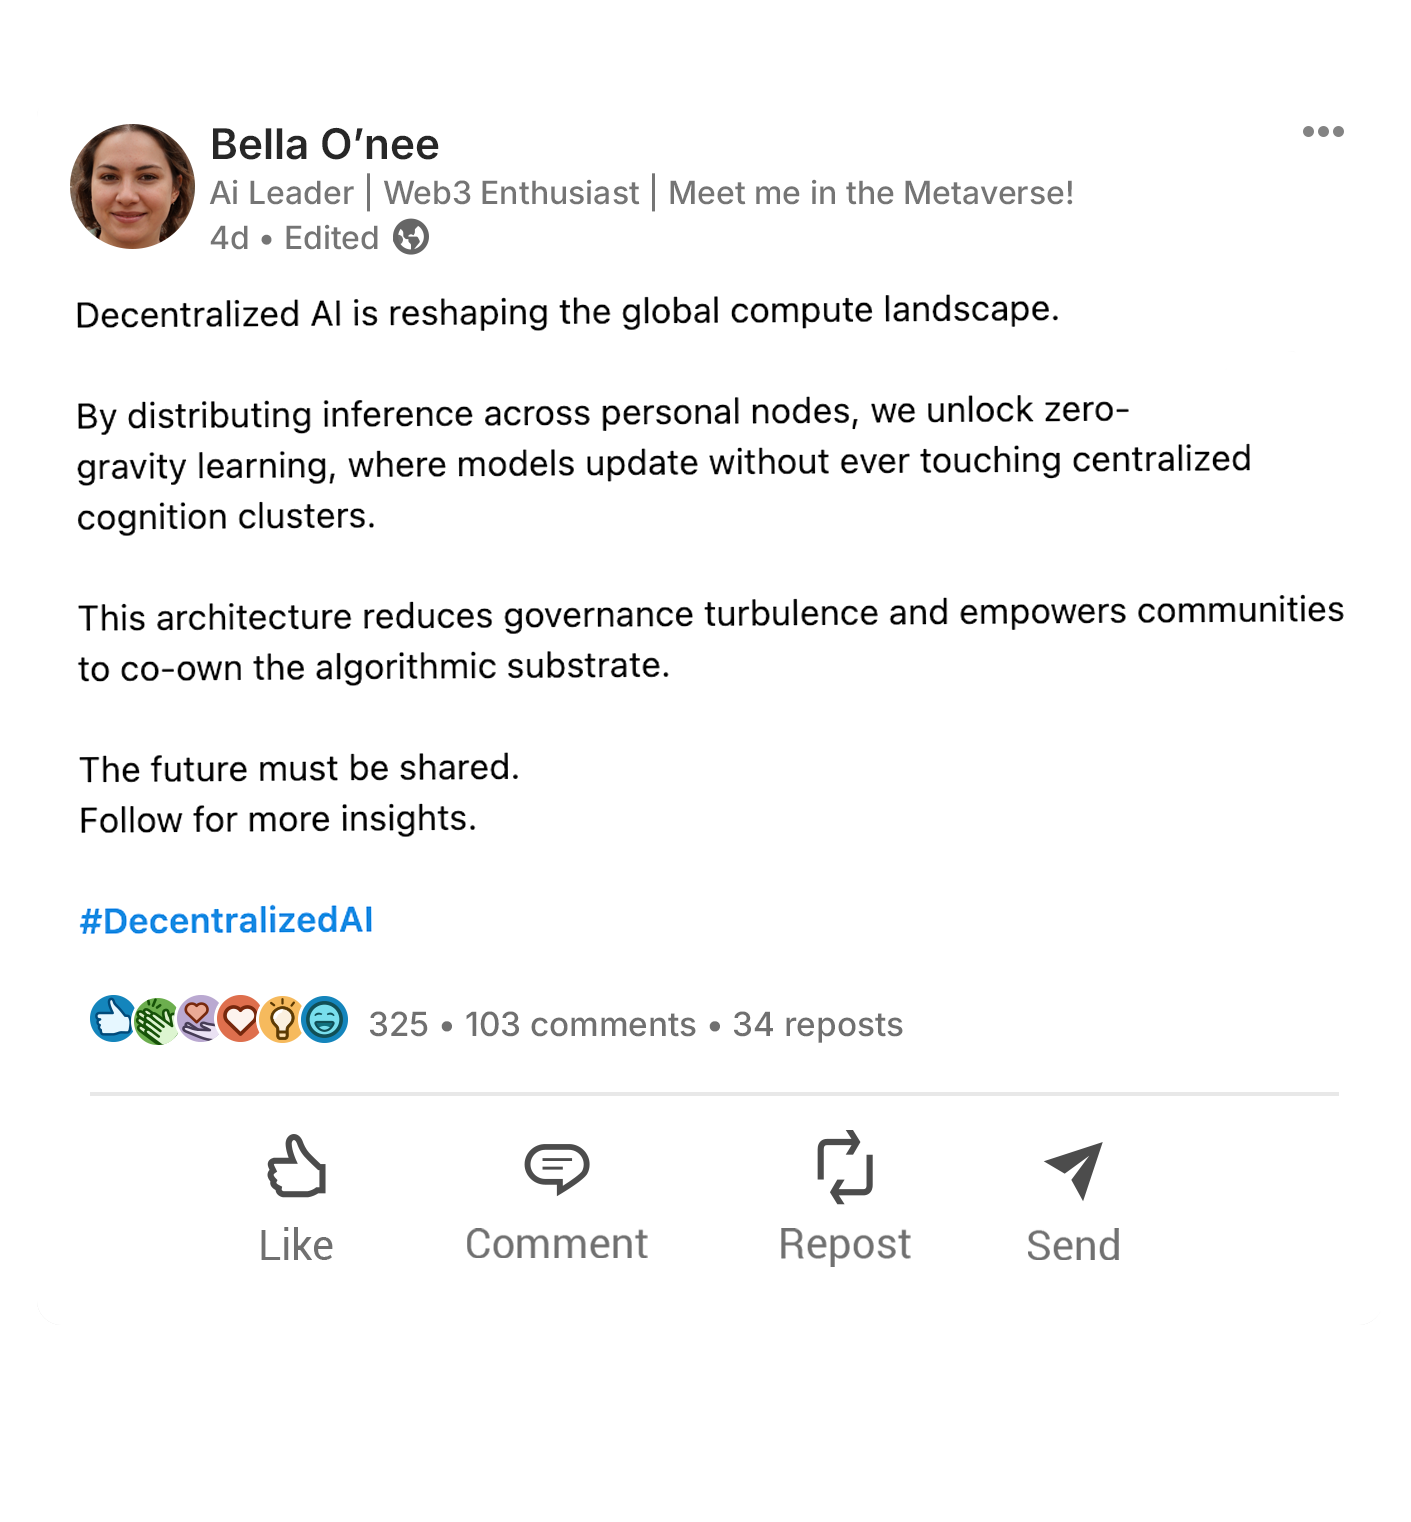Click the Send paper plane icon
Screen dimensions: 1411x1522
pos(1074,1168)
